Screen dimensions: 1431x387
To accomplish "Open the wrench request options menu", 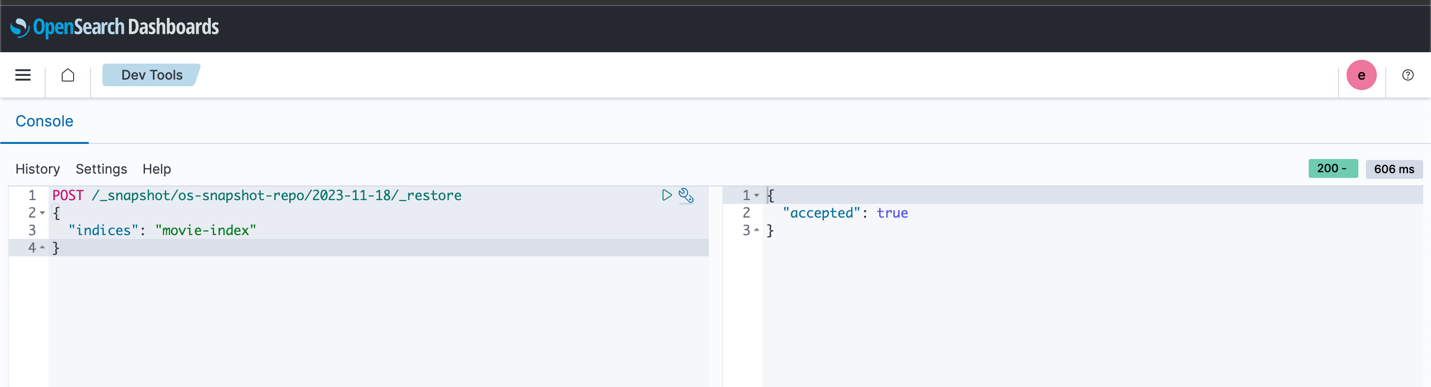I will coord(686,196).
